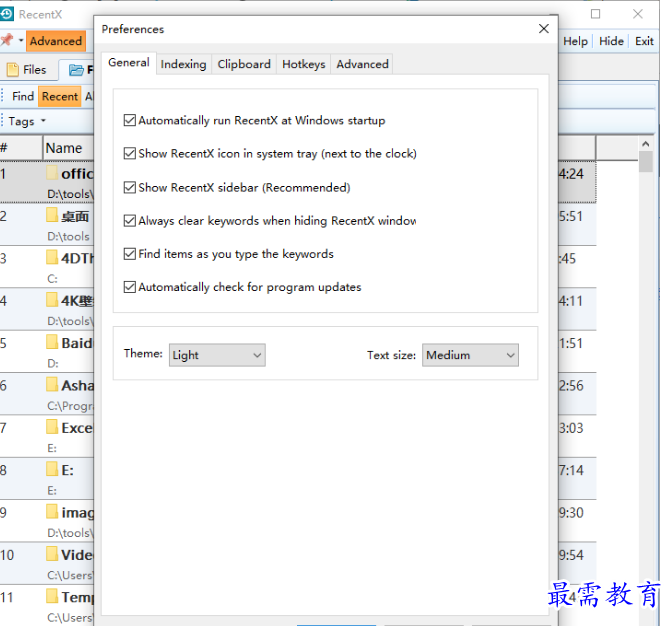This screenshot has height=626, width=669.
Task: Click folder icon of the 4K row
Action: click(52, 300)
